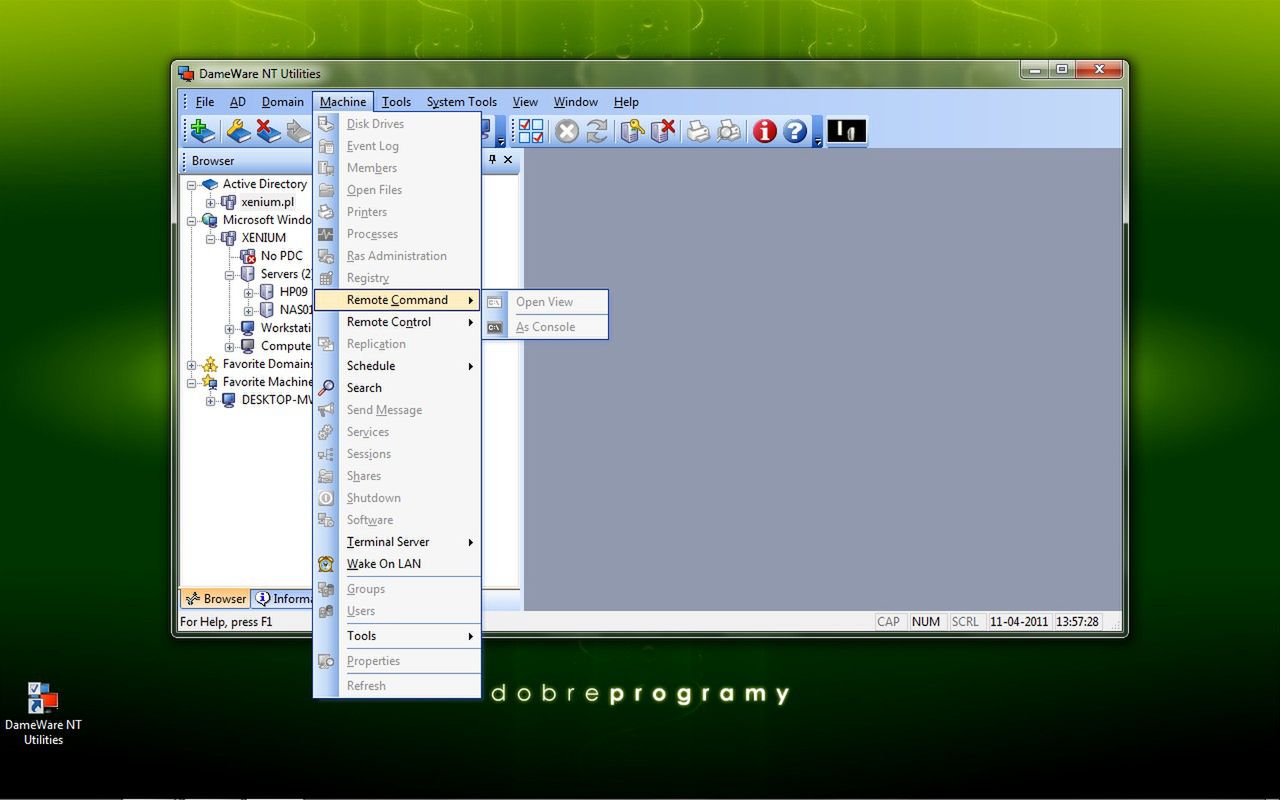This screenshot has width=1280, height=800.
Task: Open the AD menu
Action: pos(237,102)
